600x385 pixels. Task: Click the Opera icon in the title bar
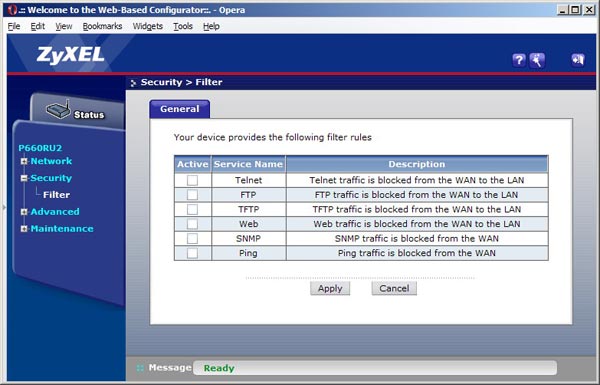coord(12,10)
